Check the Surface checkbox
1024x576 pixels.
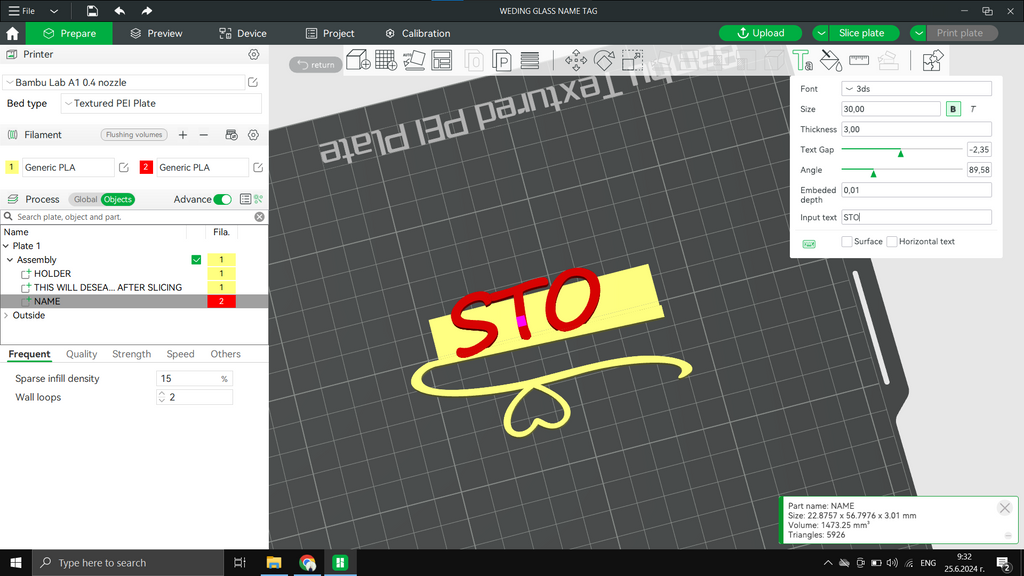pyautogui.click(x=846, y=242)
